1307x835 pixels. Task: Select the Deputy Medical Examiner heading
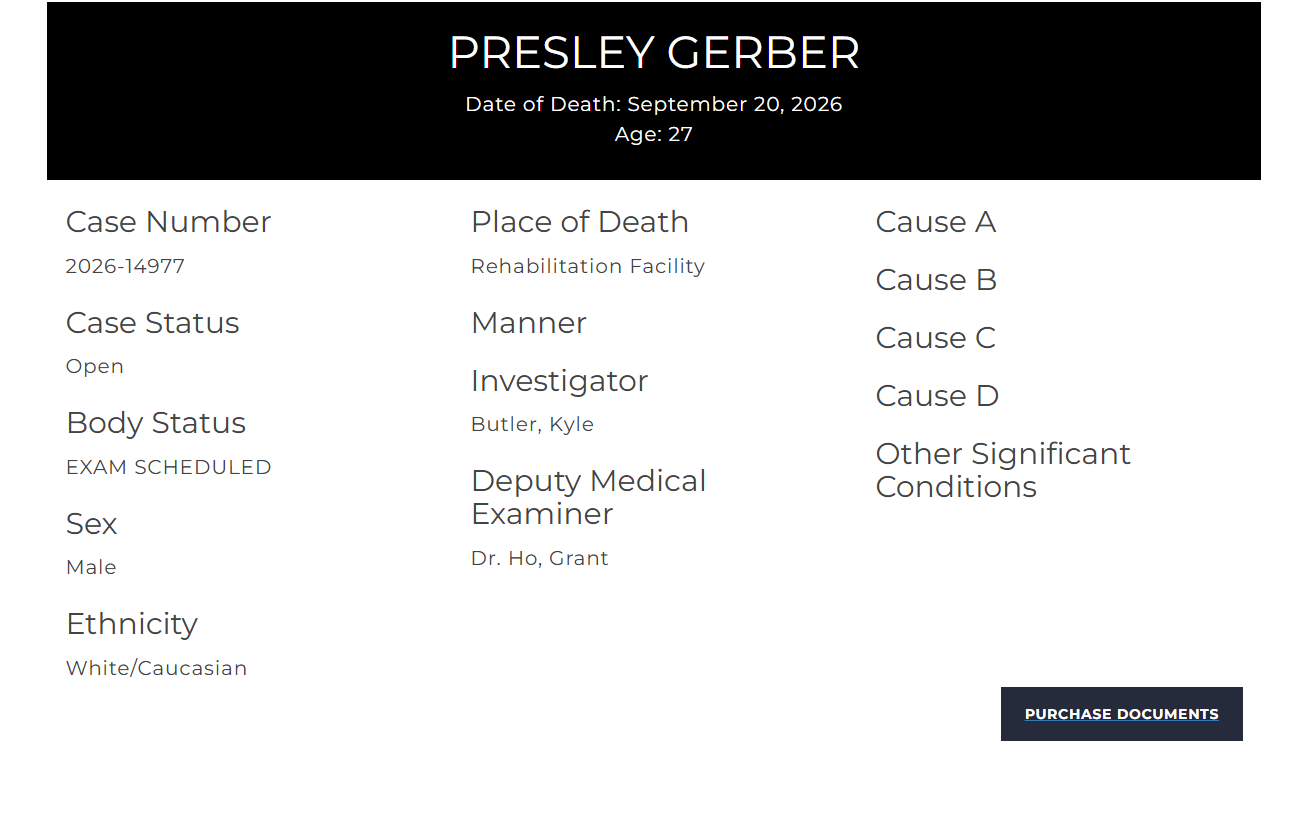click(589, 497)
